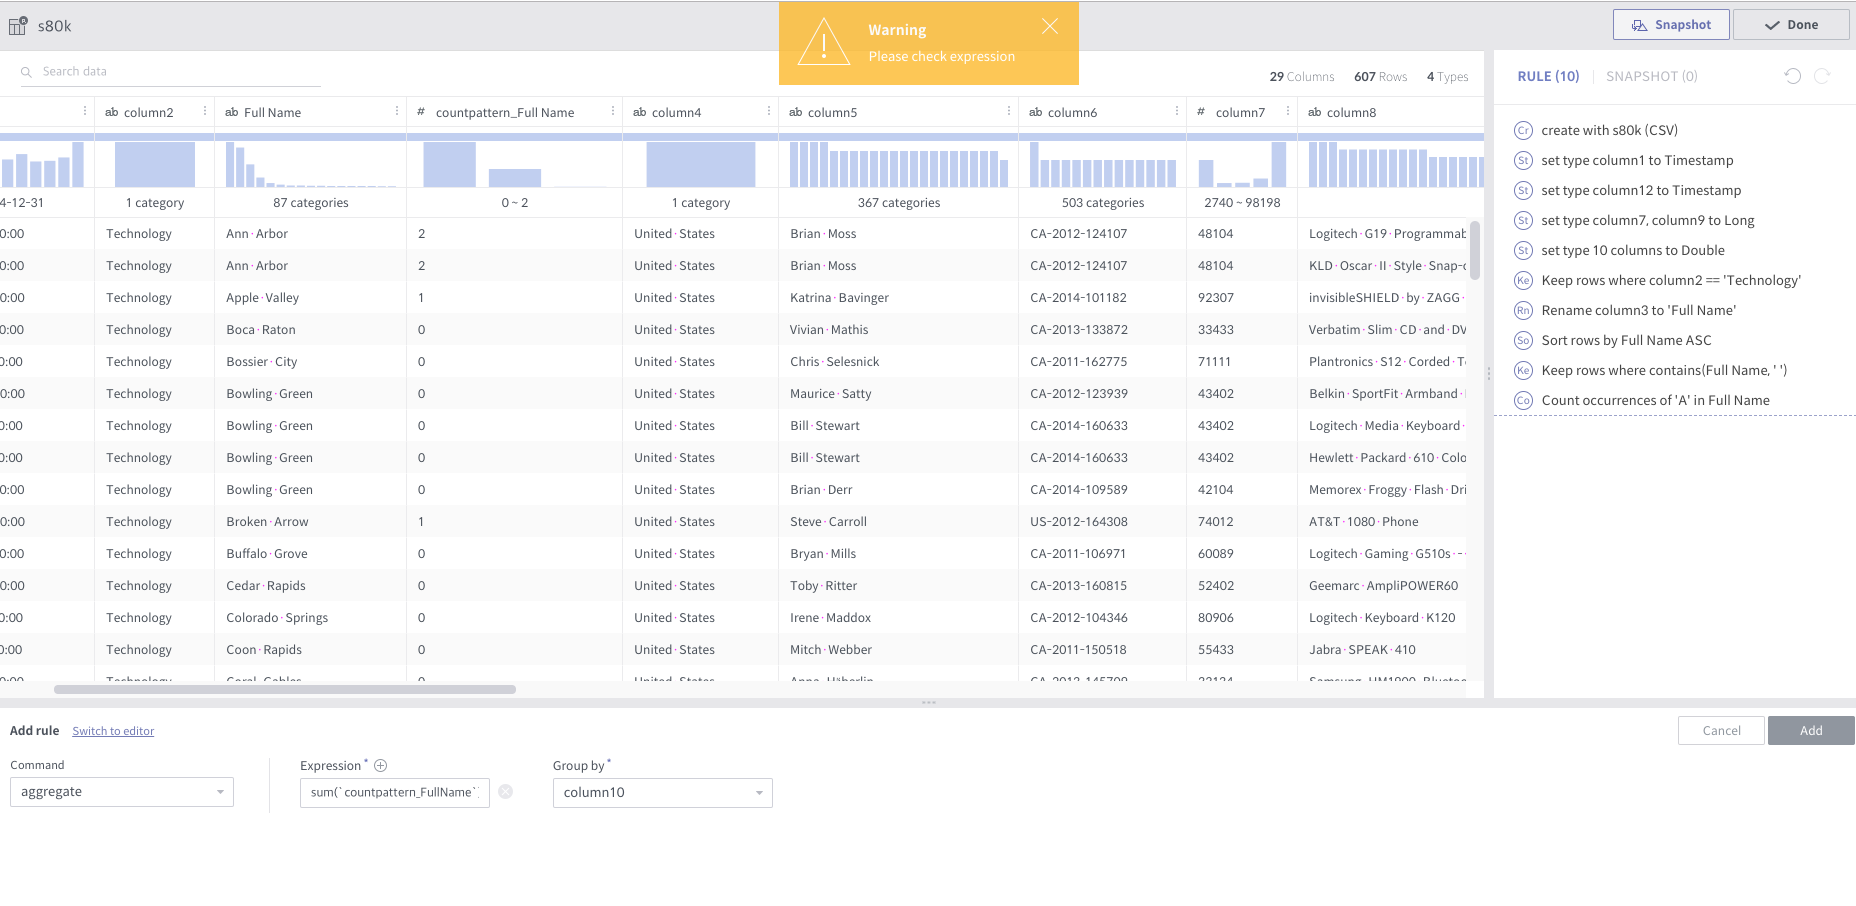1856x906 pixels.
Task: Open Full Name column options menu
Action: 397,111
